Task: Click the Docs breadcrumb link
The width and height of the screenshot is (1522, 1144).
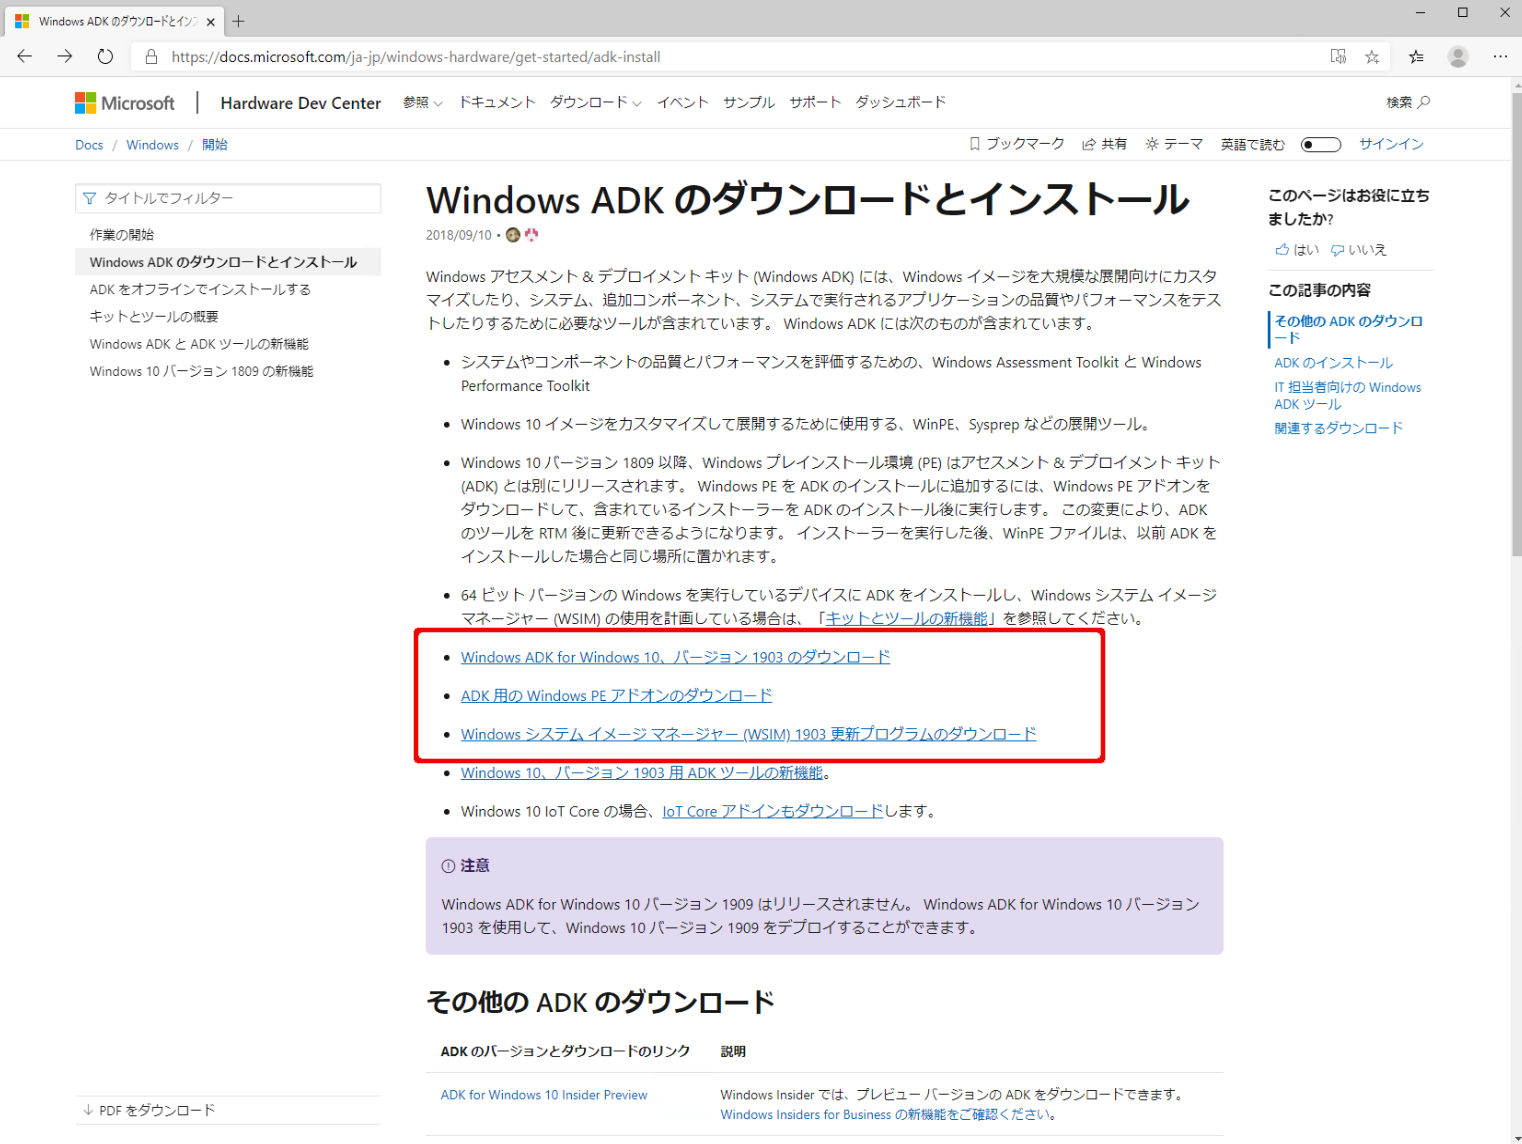Action: (x=89, y=145)
